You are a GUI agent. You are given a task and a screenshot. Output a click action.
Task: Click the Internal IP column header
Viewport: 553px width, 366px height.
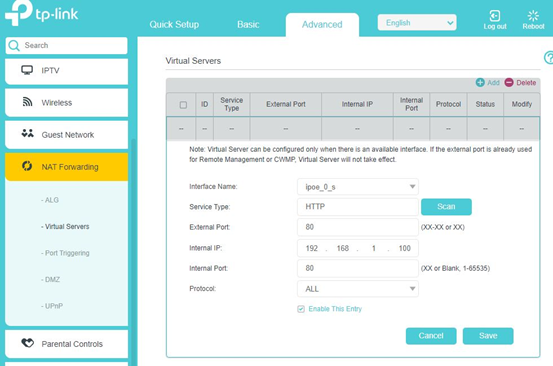tap(357, 104)
